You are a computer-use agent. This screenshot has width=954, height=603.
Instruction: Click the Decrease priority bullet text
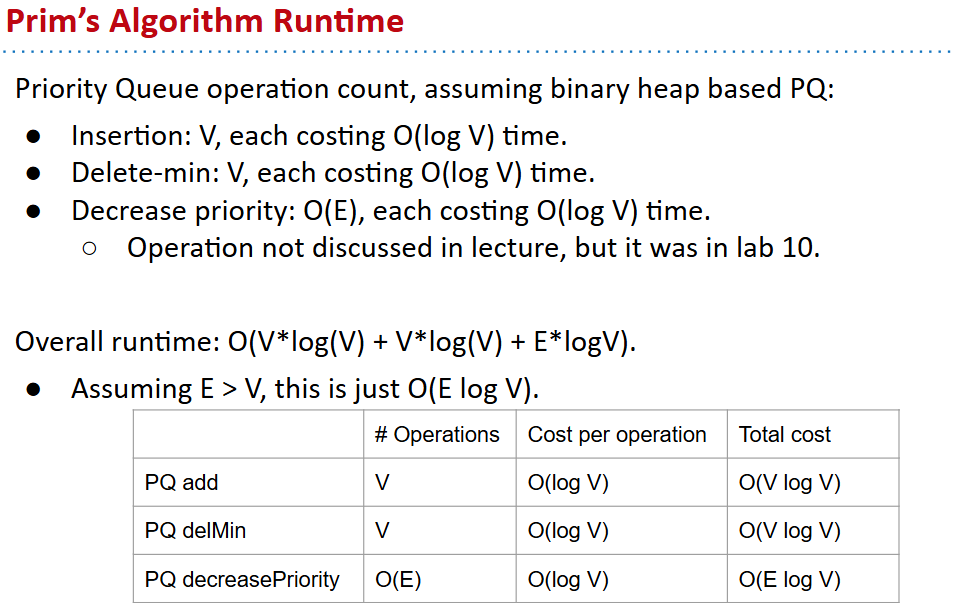(390, 211)
